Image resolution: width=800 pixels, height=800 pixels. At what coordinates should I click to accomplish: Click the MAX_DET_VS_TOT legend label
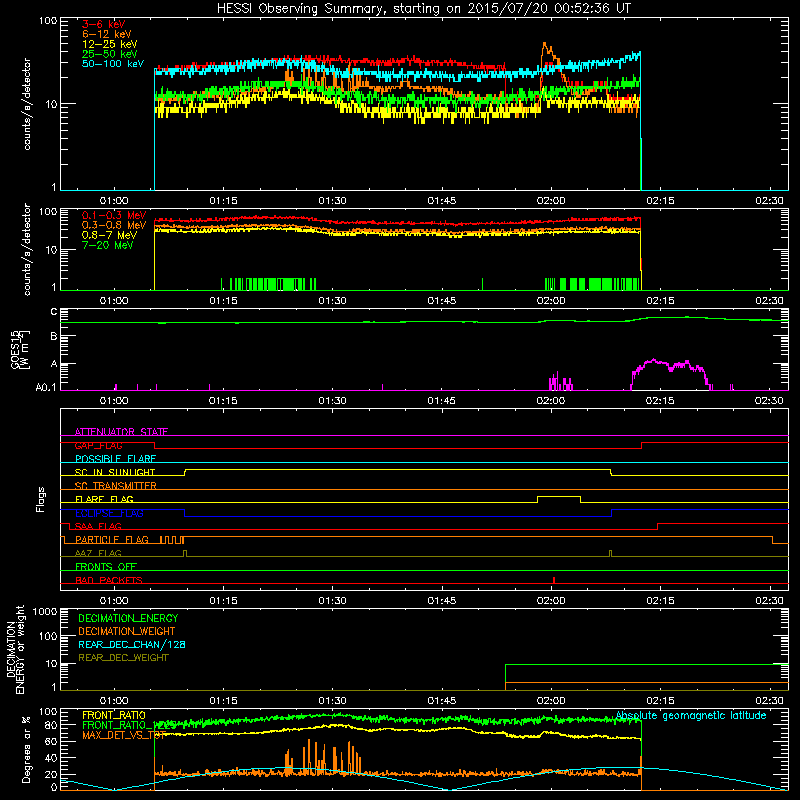(x=124, y=735)
